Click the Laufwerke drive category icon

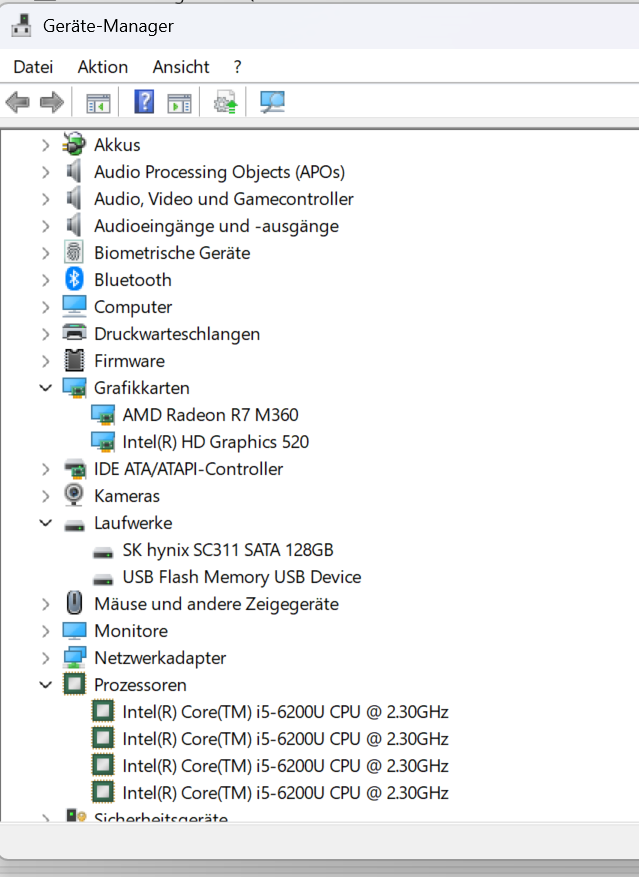pos(74,525)
